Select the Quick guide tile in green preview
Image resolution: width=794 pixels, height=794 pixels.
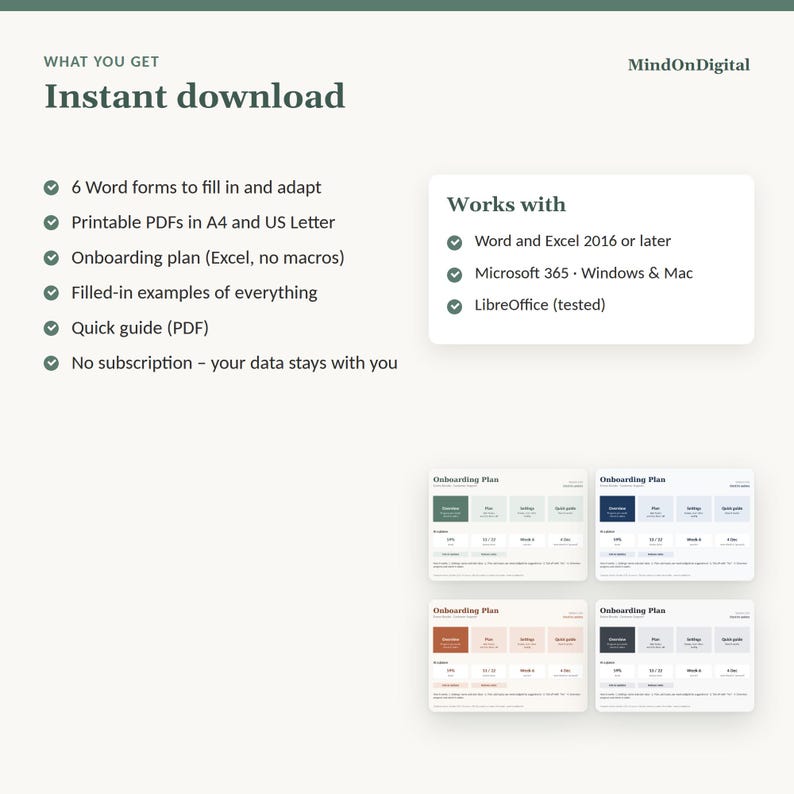(x=565, y=509)
